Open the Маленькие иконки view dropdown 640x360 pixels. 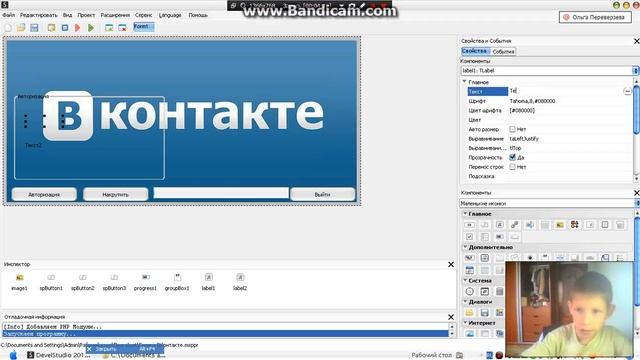[637, 203]
